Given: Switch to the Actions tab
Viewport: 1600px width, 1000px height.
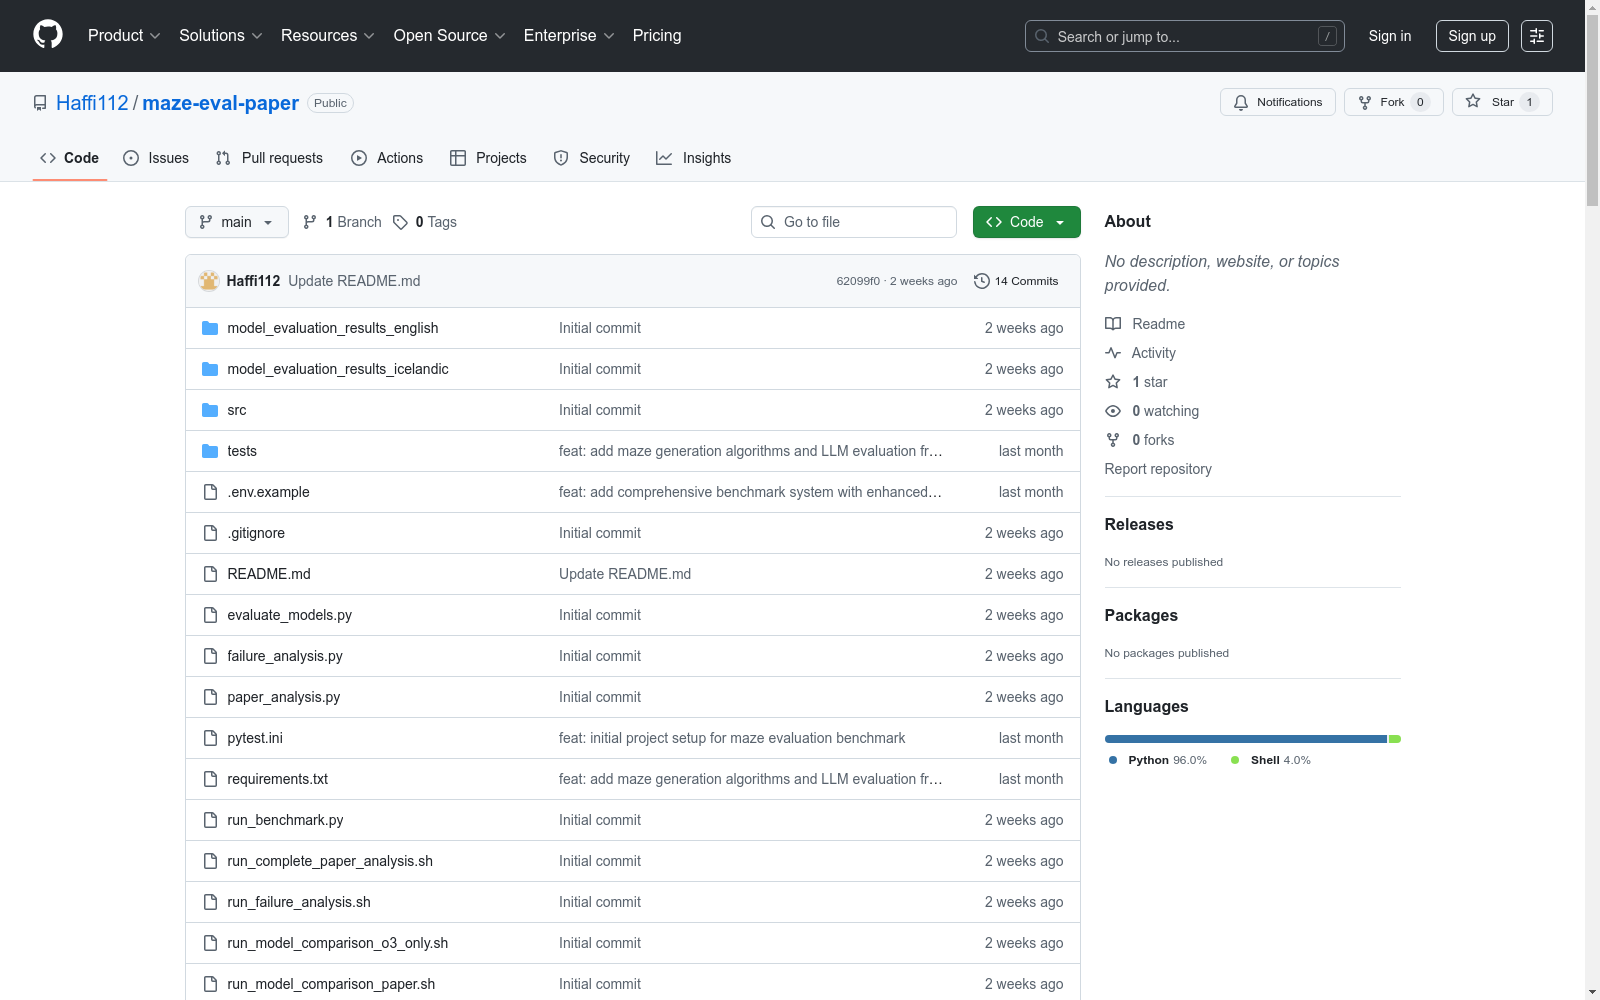Looking at the screenshot, I should pyautogui.click(x=387, y=158).
